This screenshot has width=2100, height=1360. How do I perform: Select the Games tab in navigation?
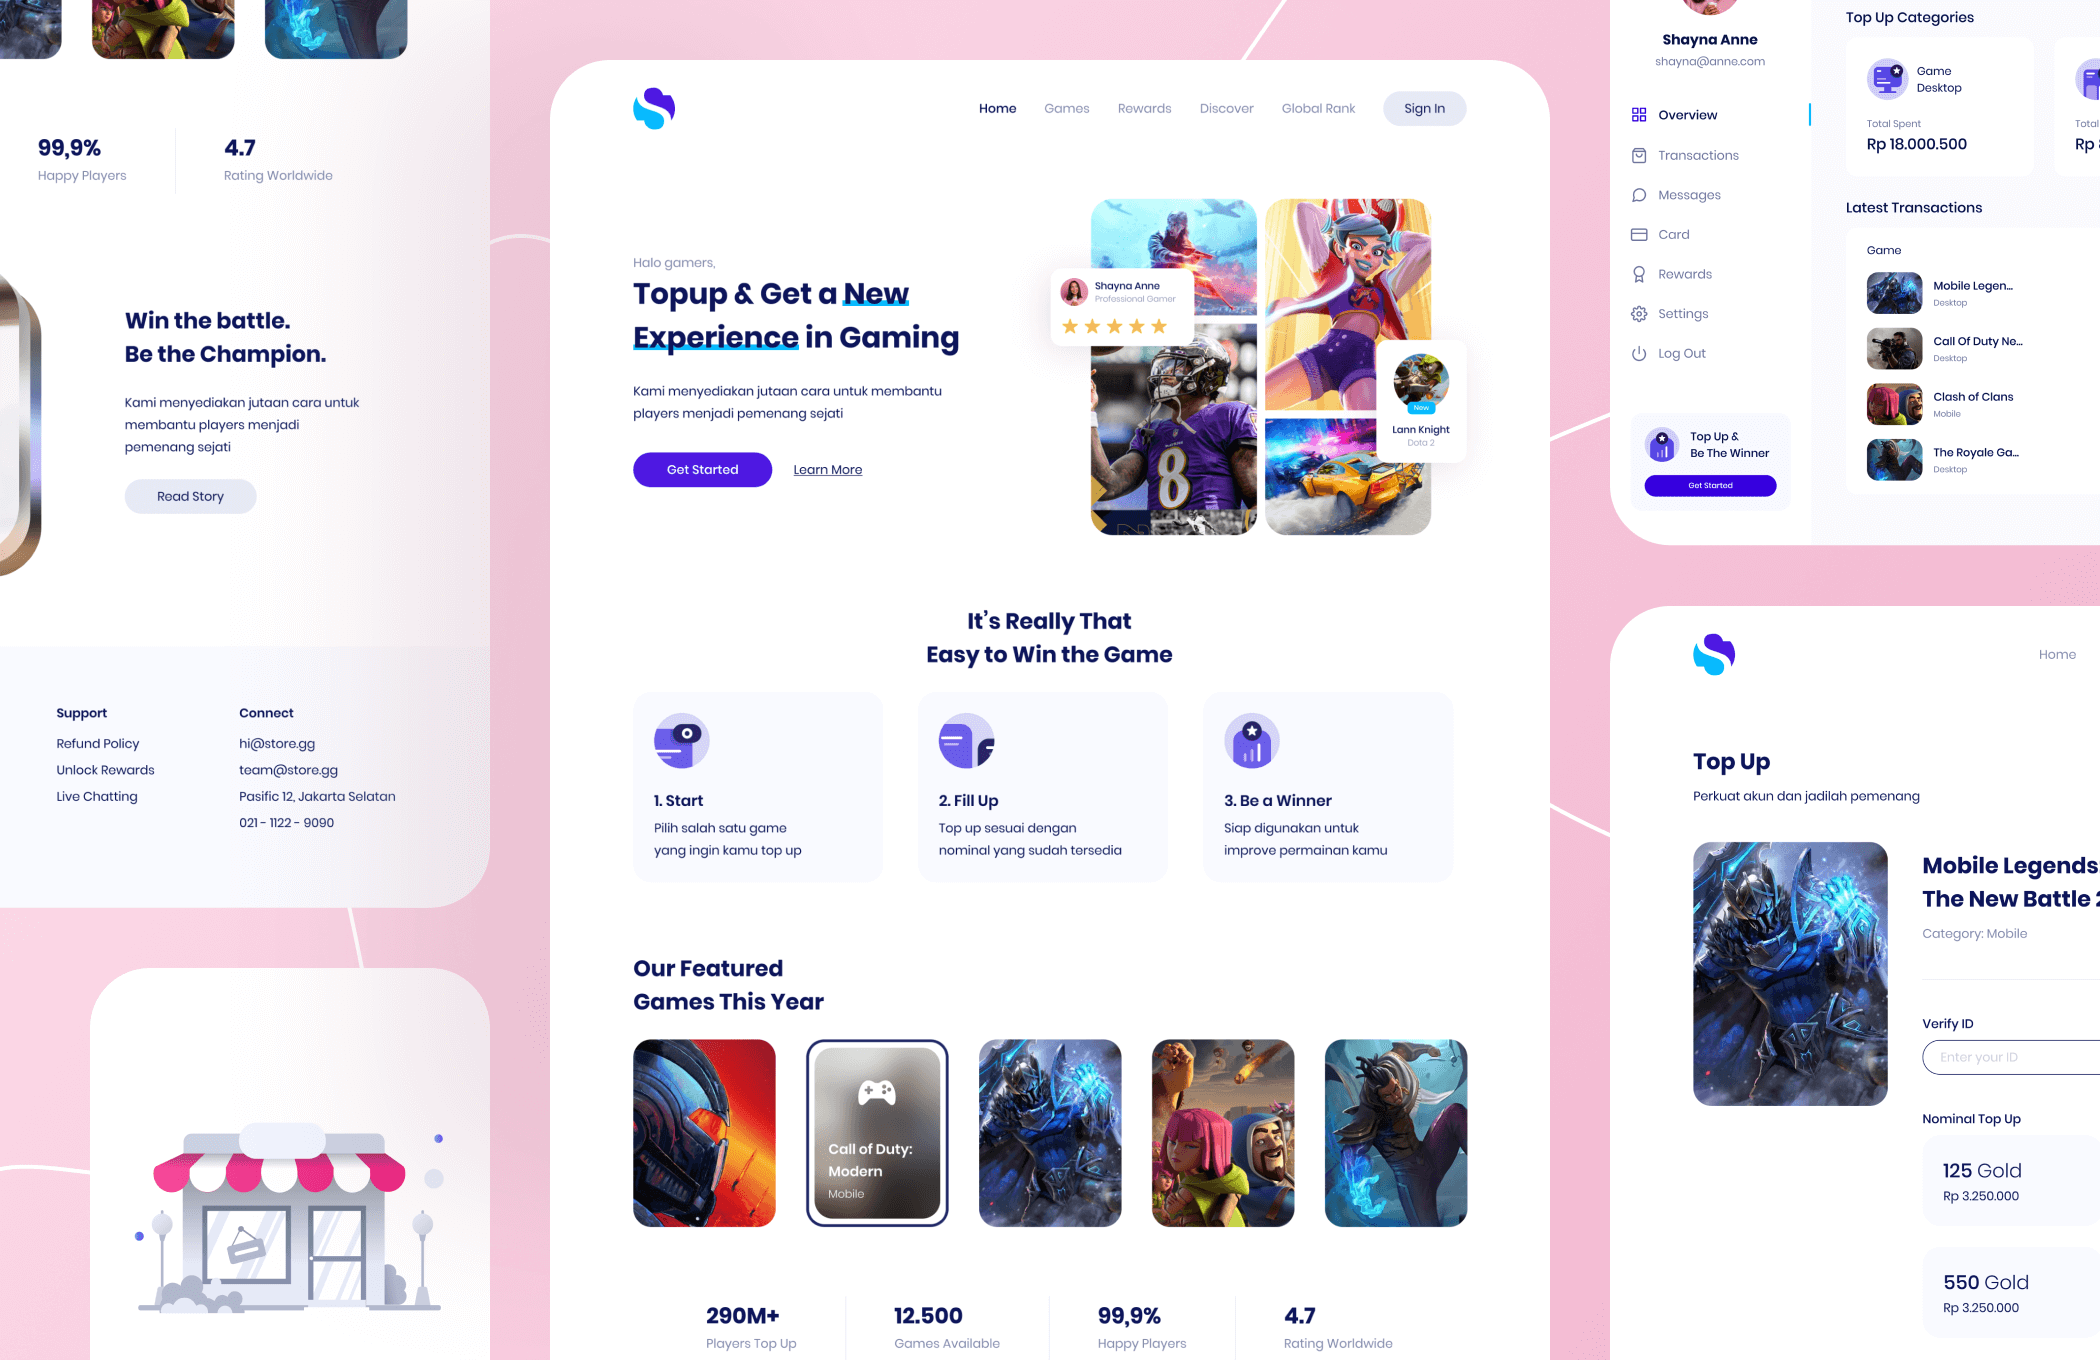click(x=1067, y=107)
